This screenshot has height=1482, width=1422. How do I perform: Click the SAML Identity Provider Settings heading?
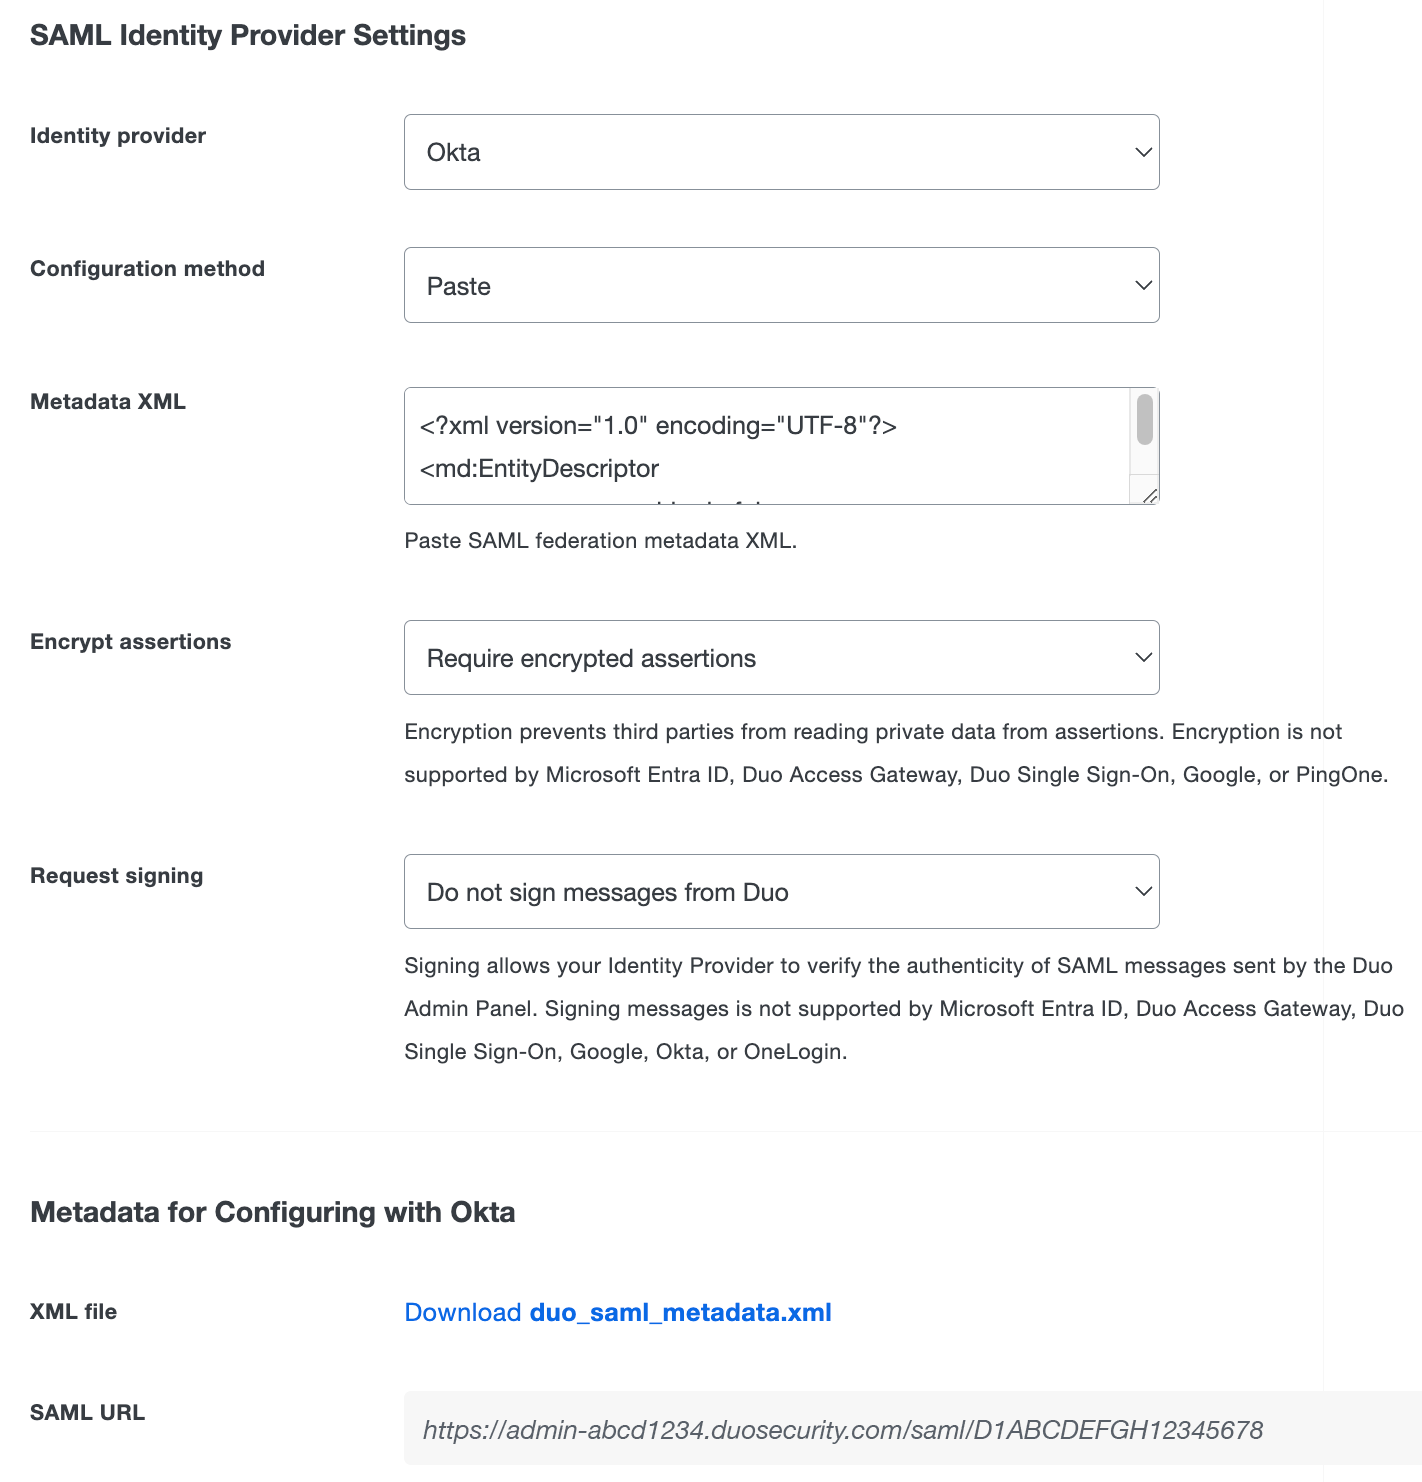click(x=248, y=35)
